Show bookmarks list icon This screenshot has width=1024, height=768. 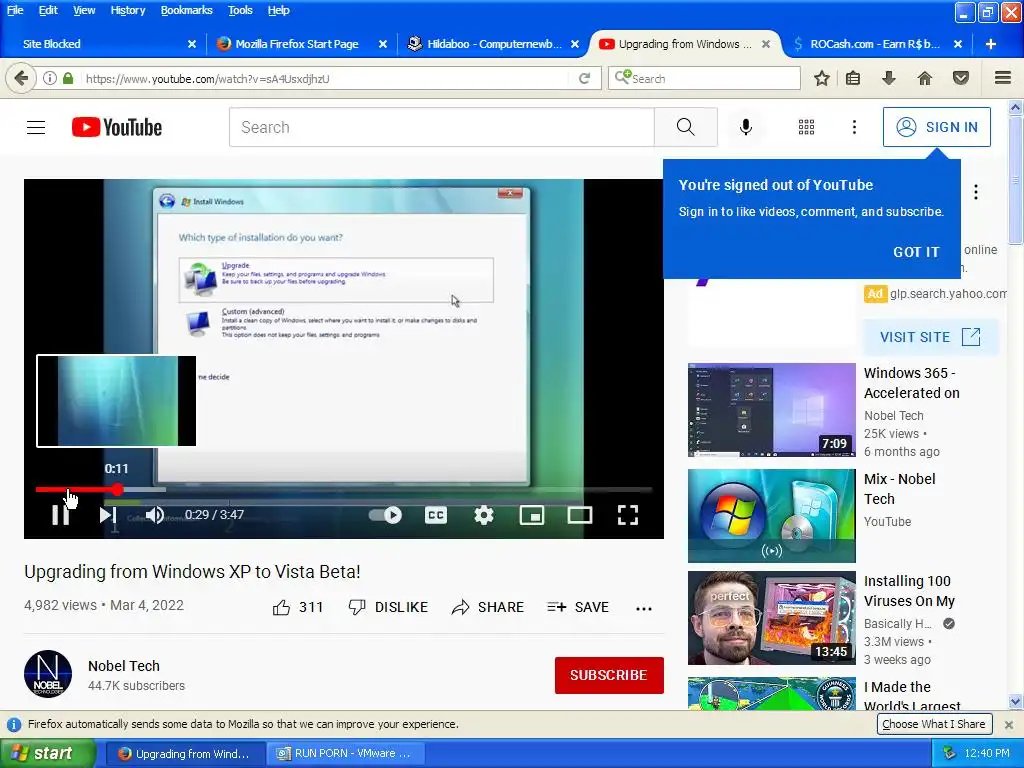tap(853, 78)
